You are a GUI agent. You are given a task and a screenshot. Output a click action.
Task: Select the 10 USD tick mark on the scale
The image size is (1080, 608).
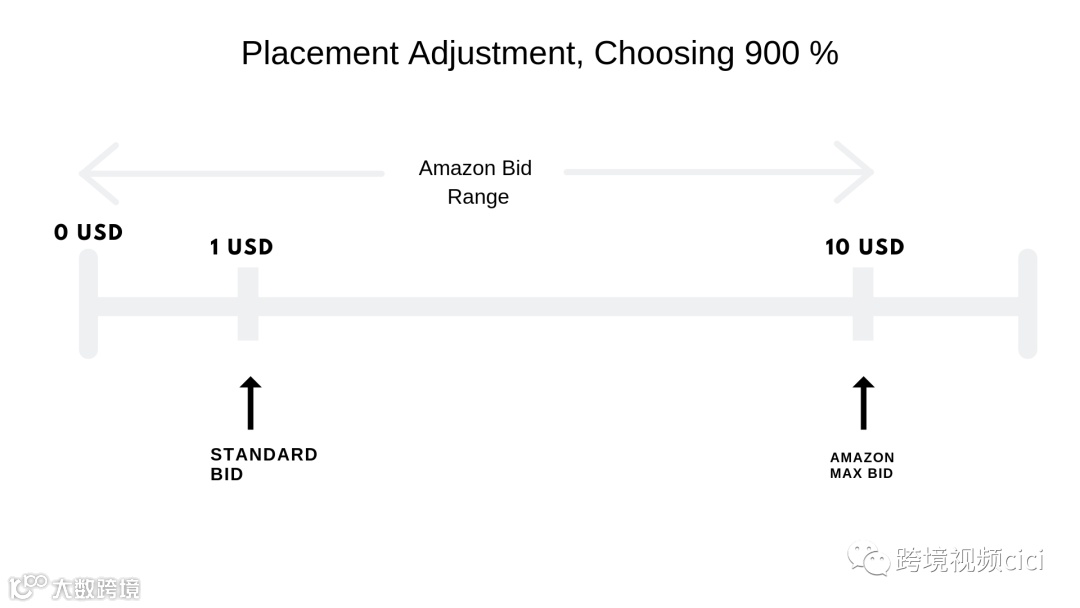862,304
